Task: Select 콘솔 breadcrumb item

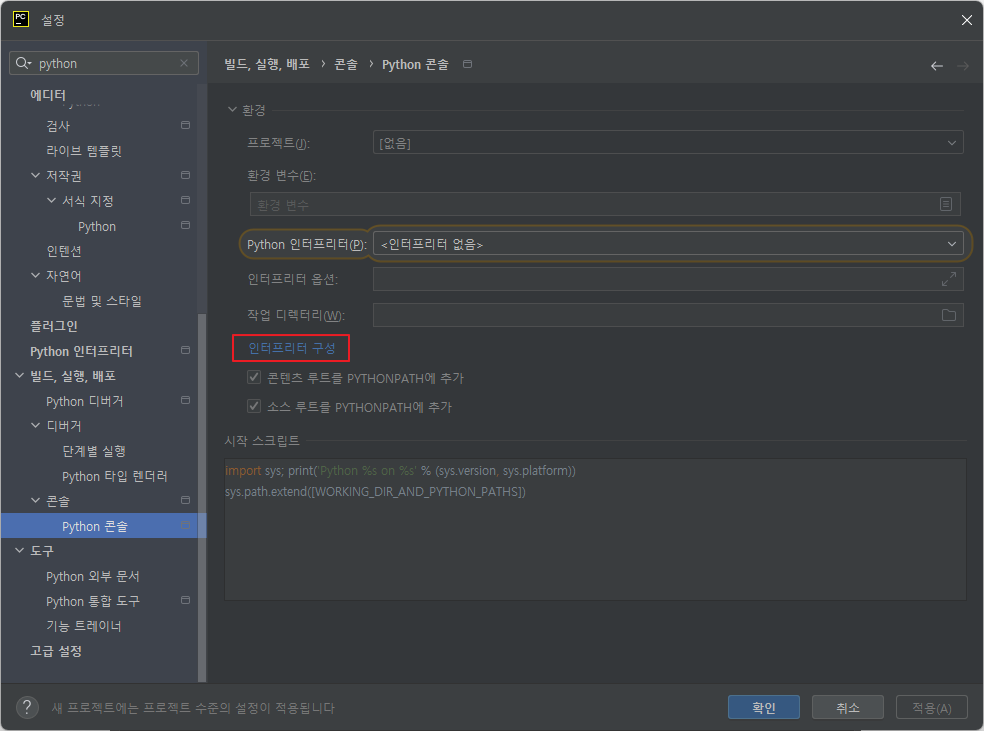Action: (x=346, y=64)
